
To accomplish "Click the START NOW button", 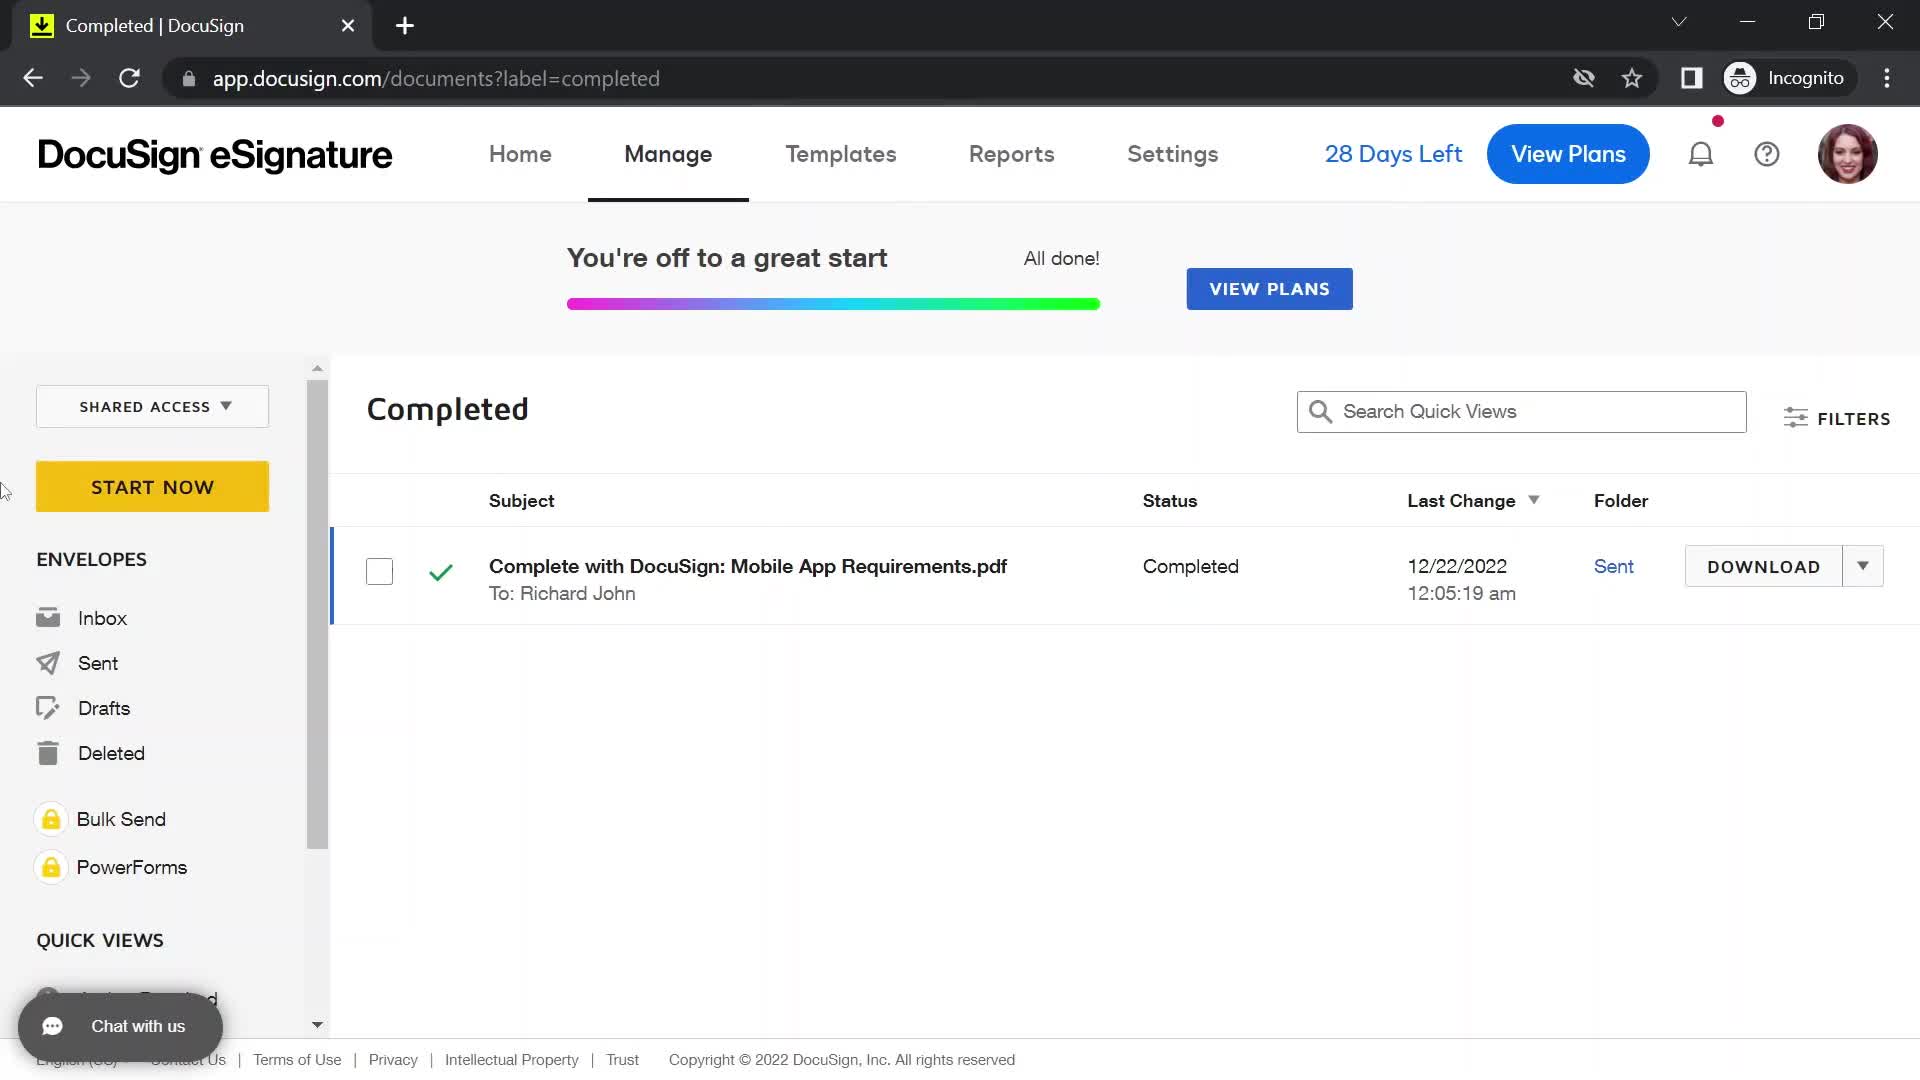I will 153,487.
